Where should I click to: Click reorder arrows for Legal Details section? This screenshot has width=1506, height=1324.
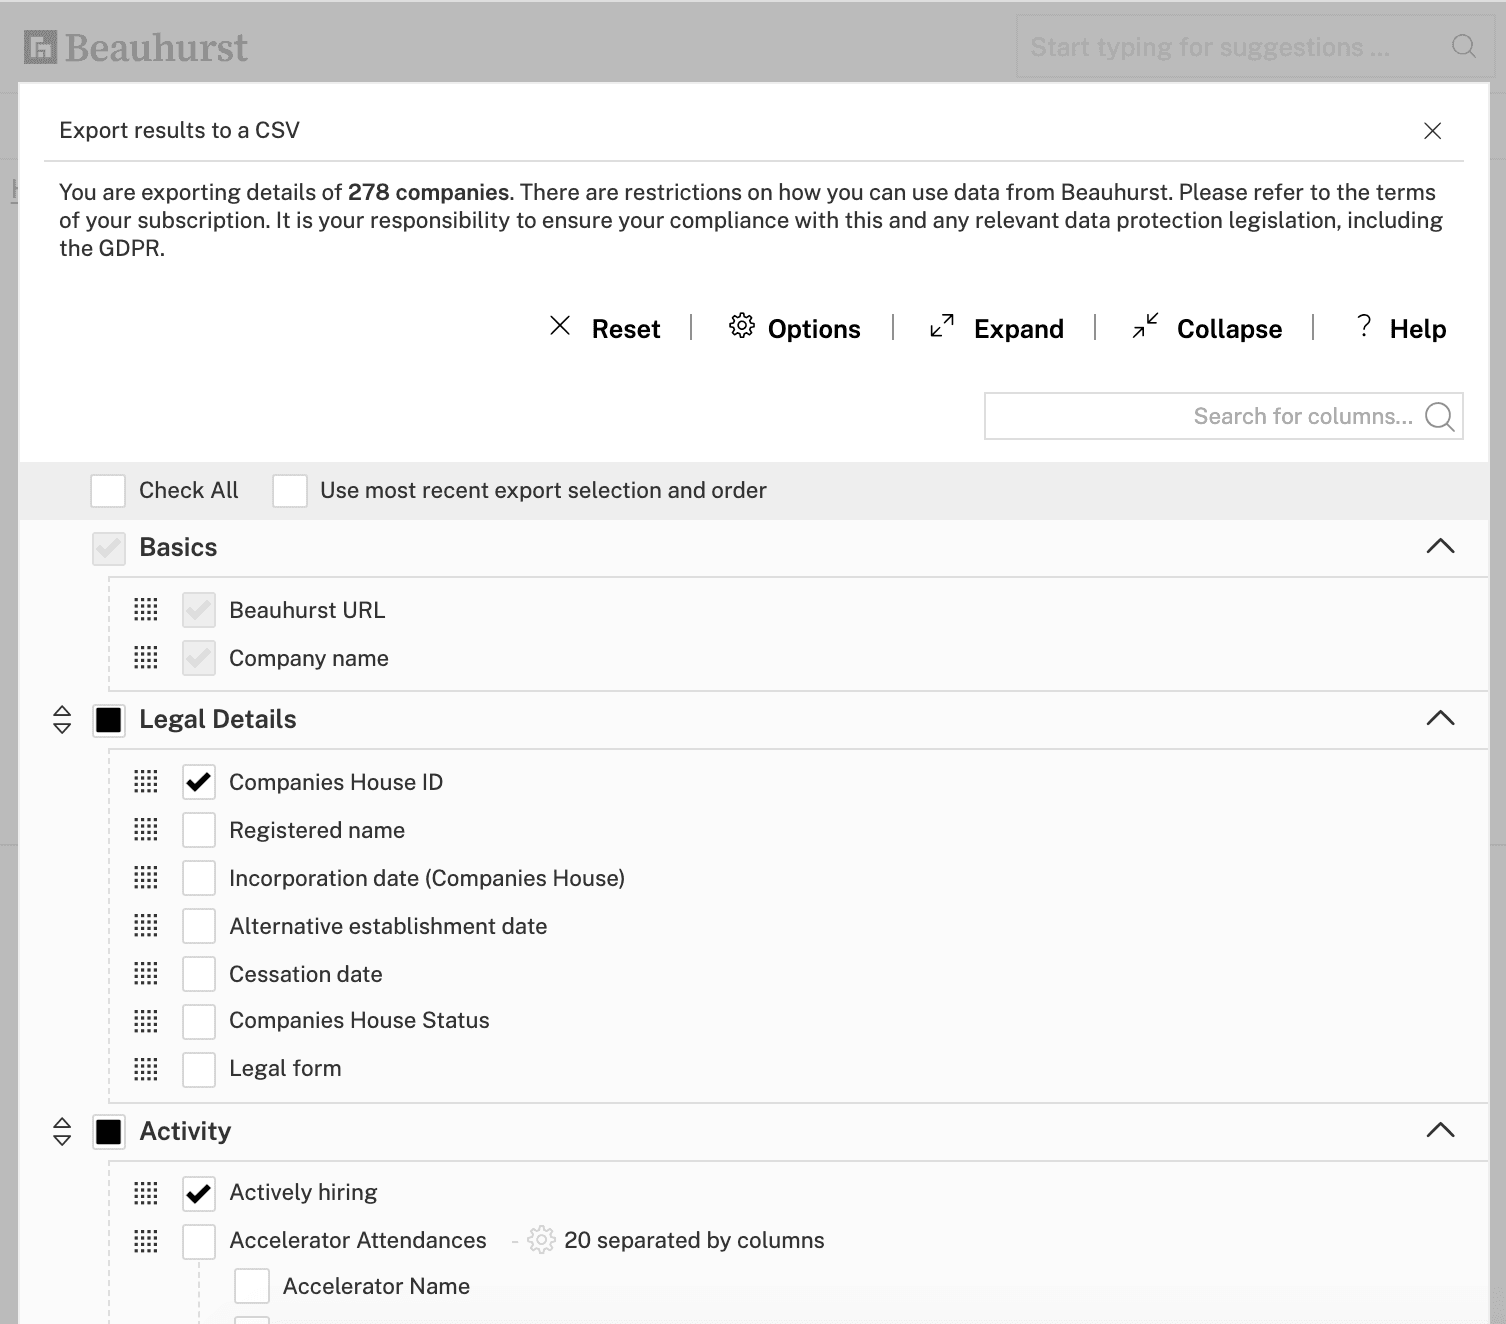tap(62, 719)
